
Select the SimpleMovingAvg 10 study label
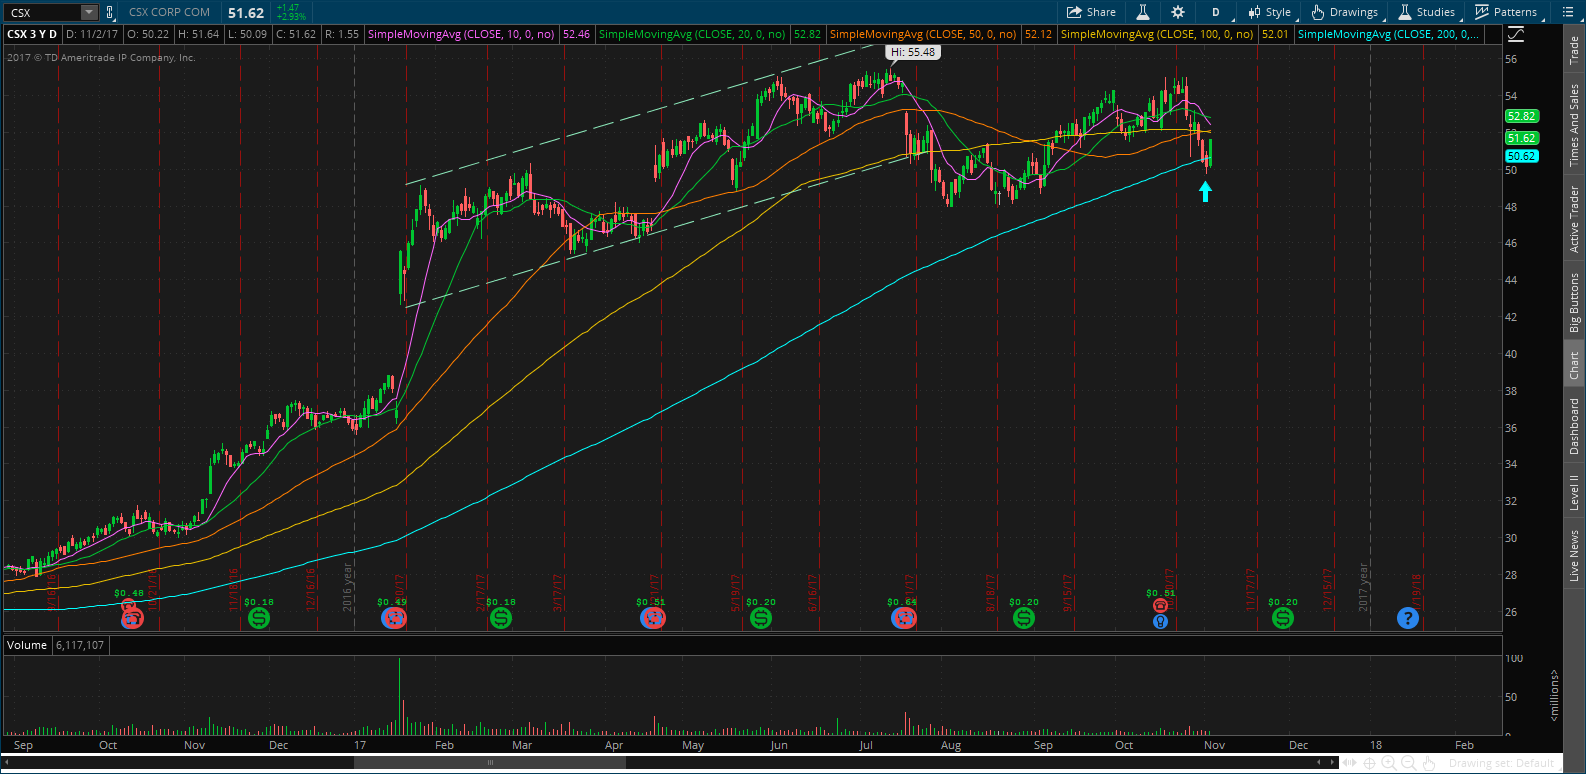click(461, 34)
